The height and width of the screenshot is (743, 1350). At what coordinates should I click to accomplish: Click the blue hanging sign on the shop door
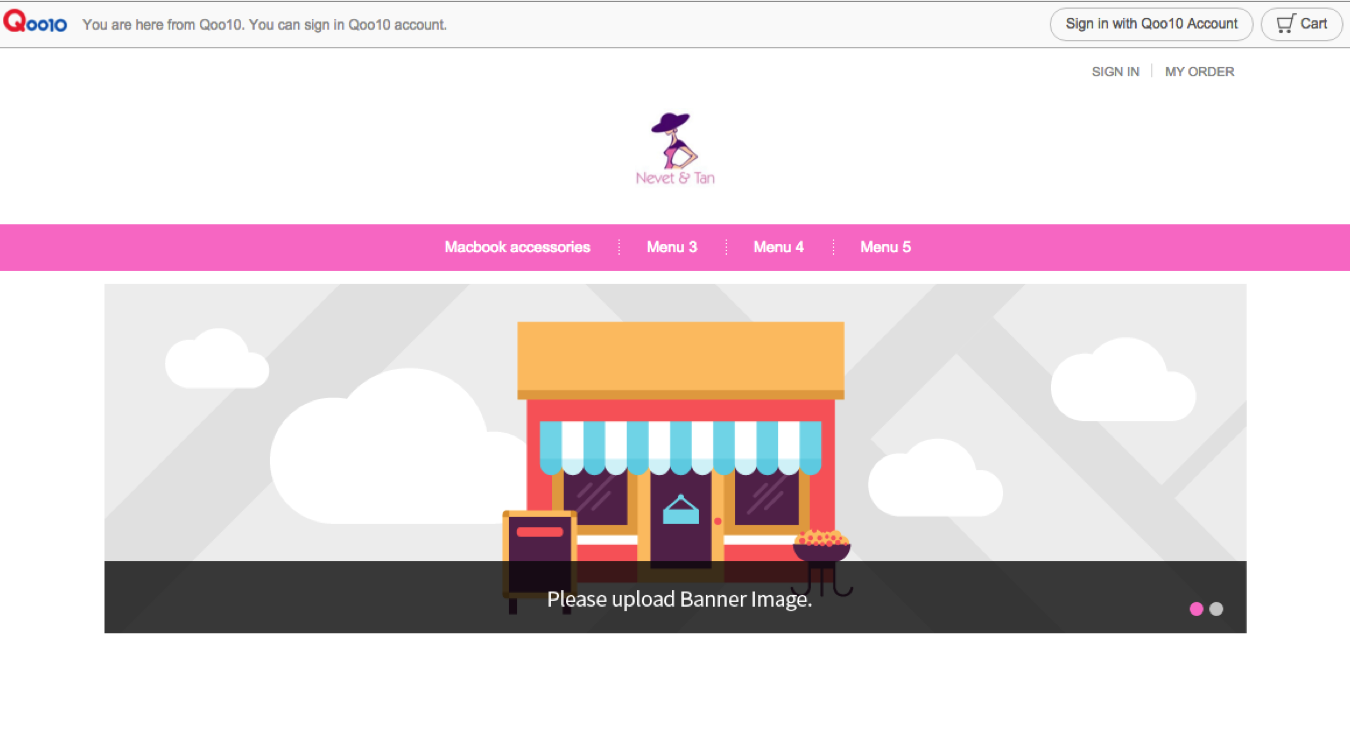pos(681,510)
